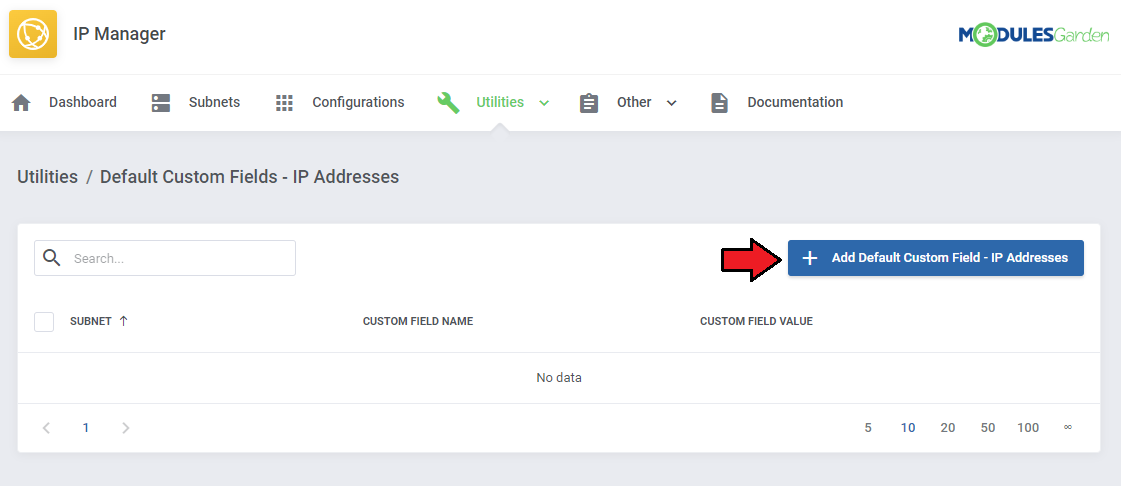This screenshot has width=1121, height=486.
Task: Toggle the select-all checkbox in table header
Action: tap(44, 322)
